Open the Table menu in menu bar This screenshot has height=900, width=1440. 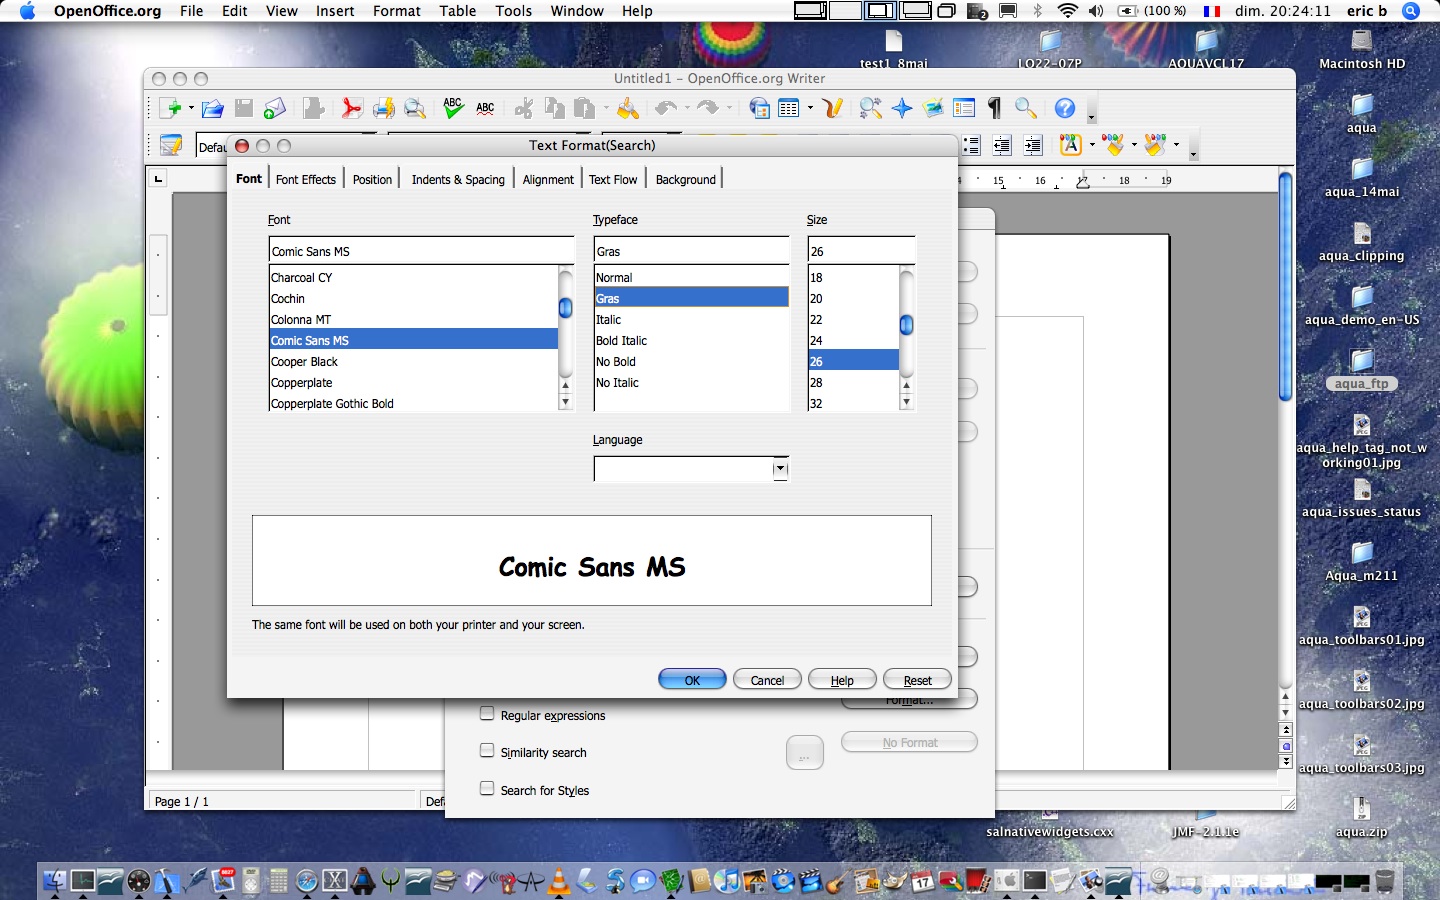pos(457,11)
